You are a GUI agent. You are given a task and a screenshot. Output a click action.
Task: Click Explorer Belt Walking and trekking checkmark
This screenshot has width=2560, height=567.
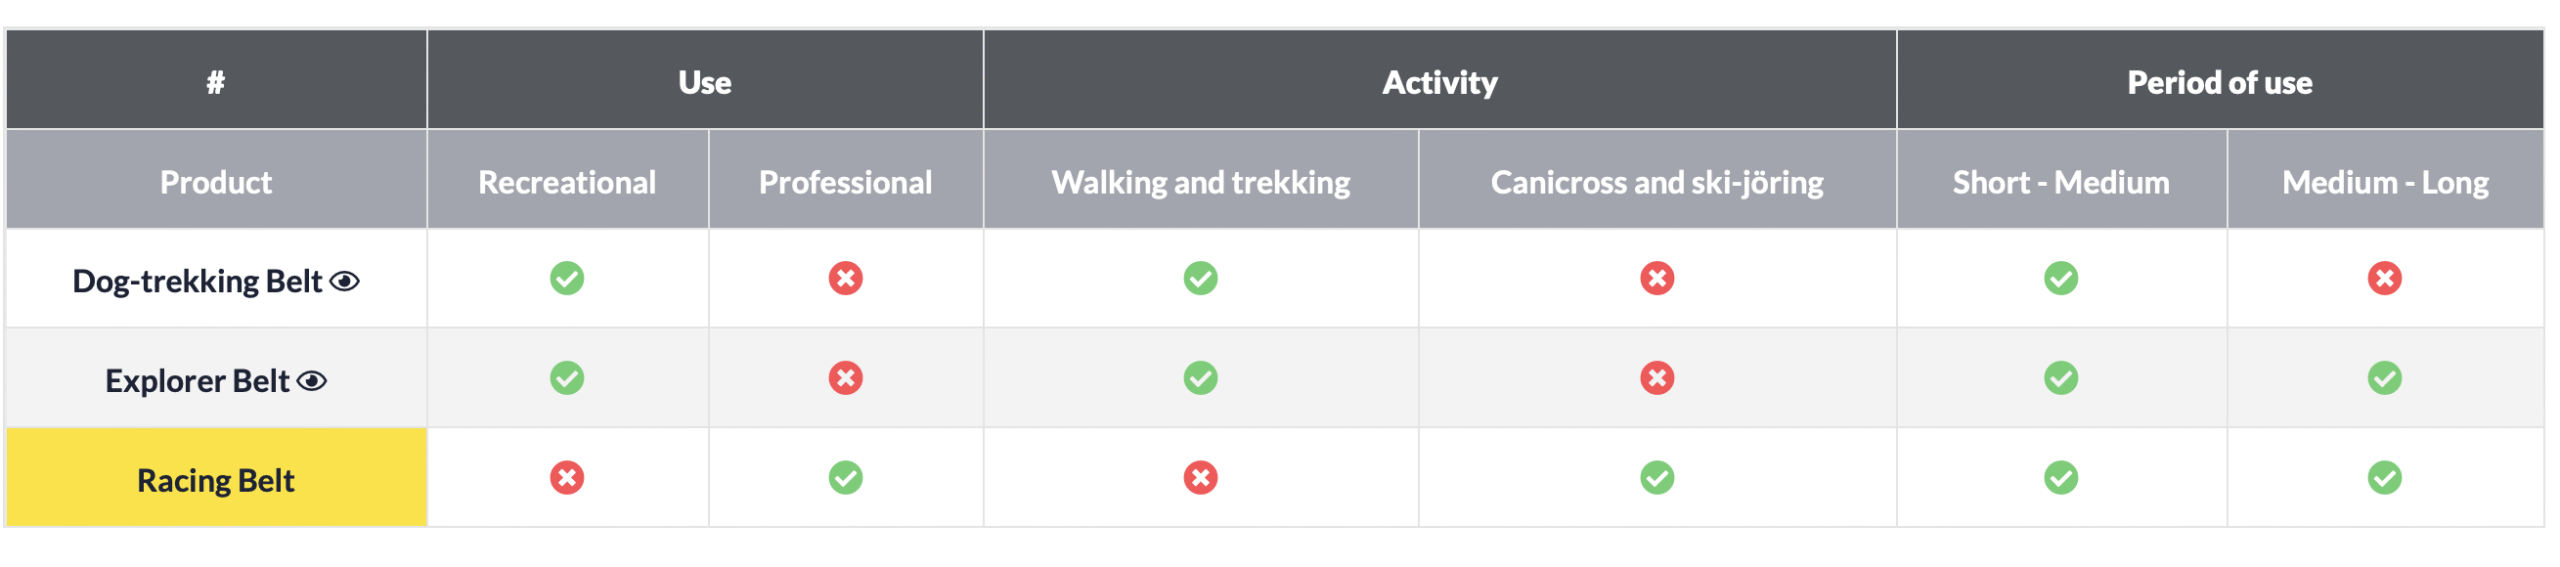[1200, 379]
